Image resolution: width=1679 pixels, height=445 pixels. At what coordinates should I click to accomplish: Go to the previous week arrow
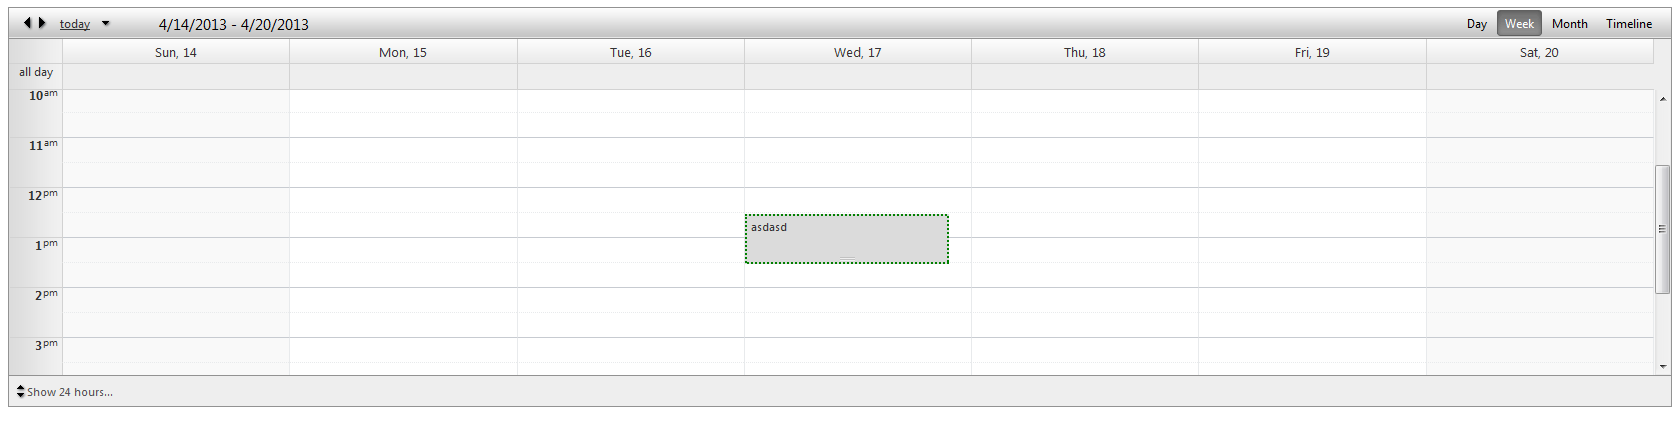coord(27,23)
